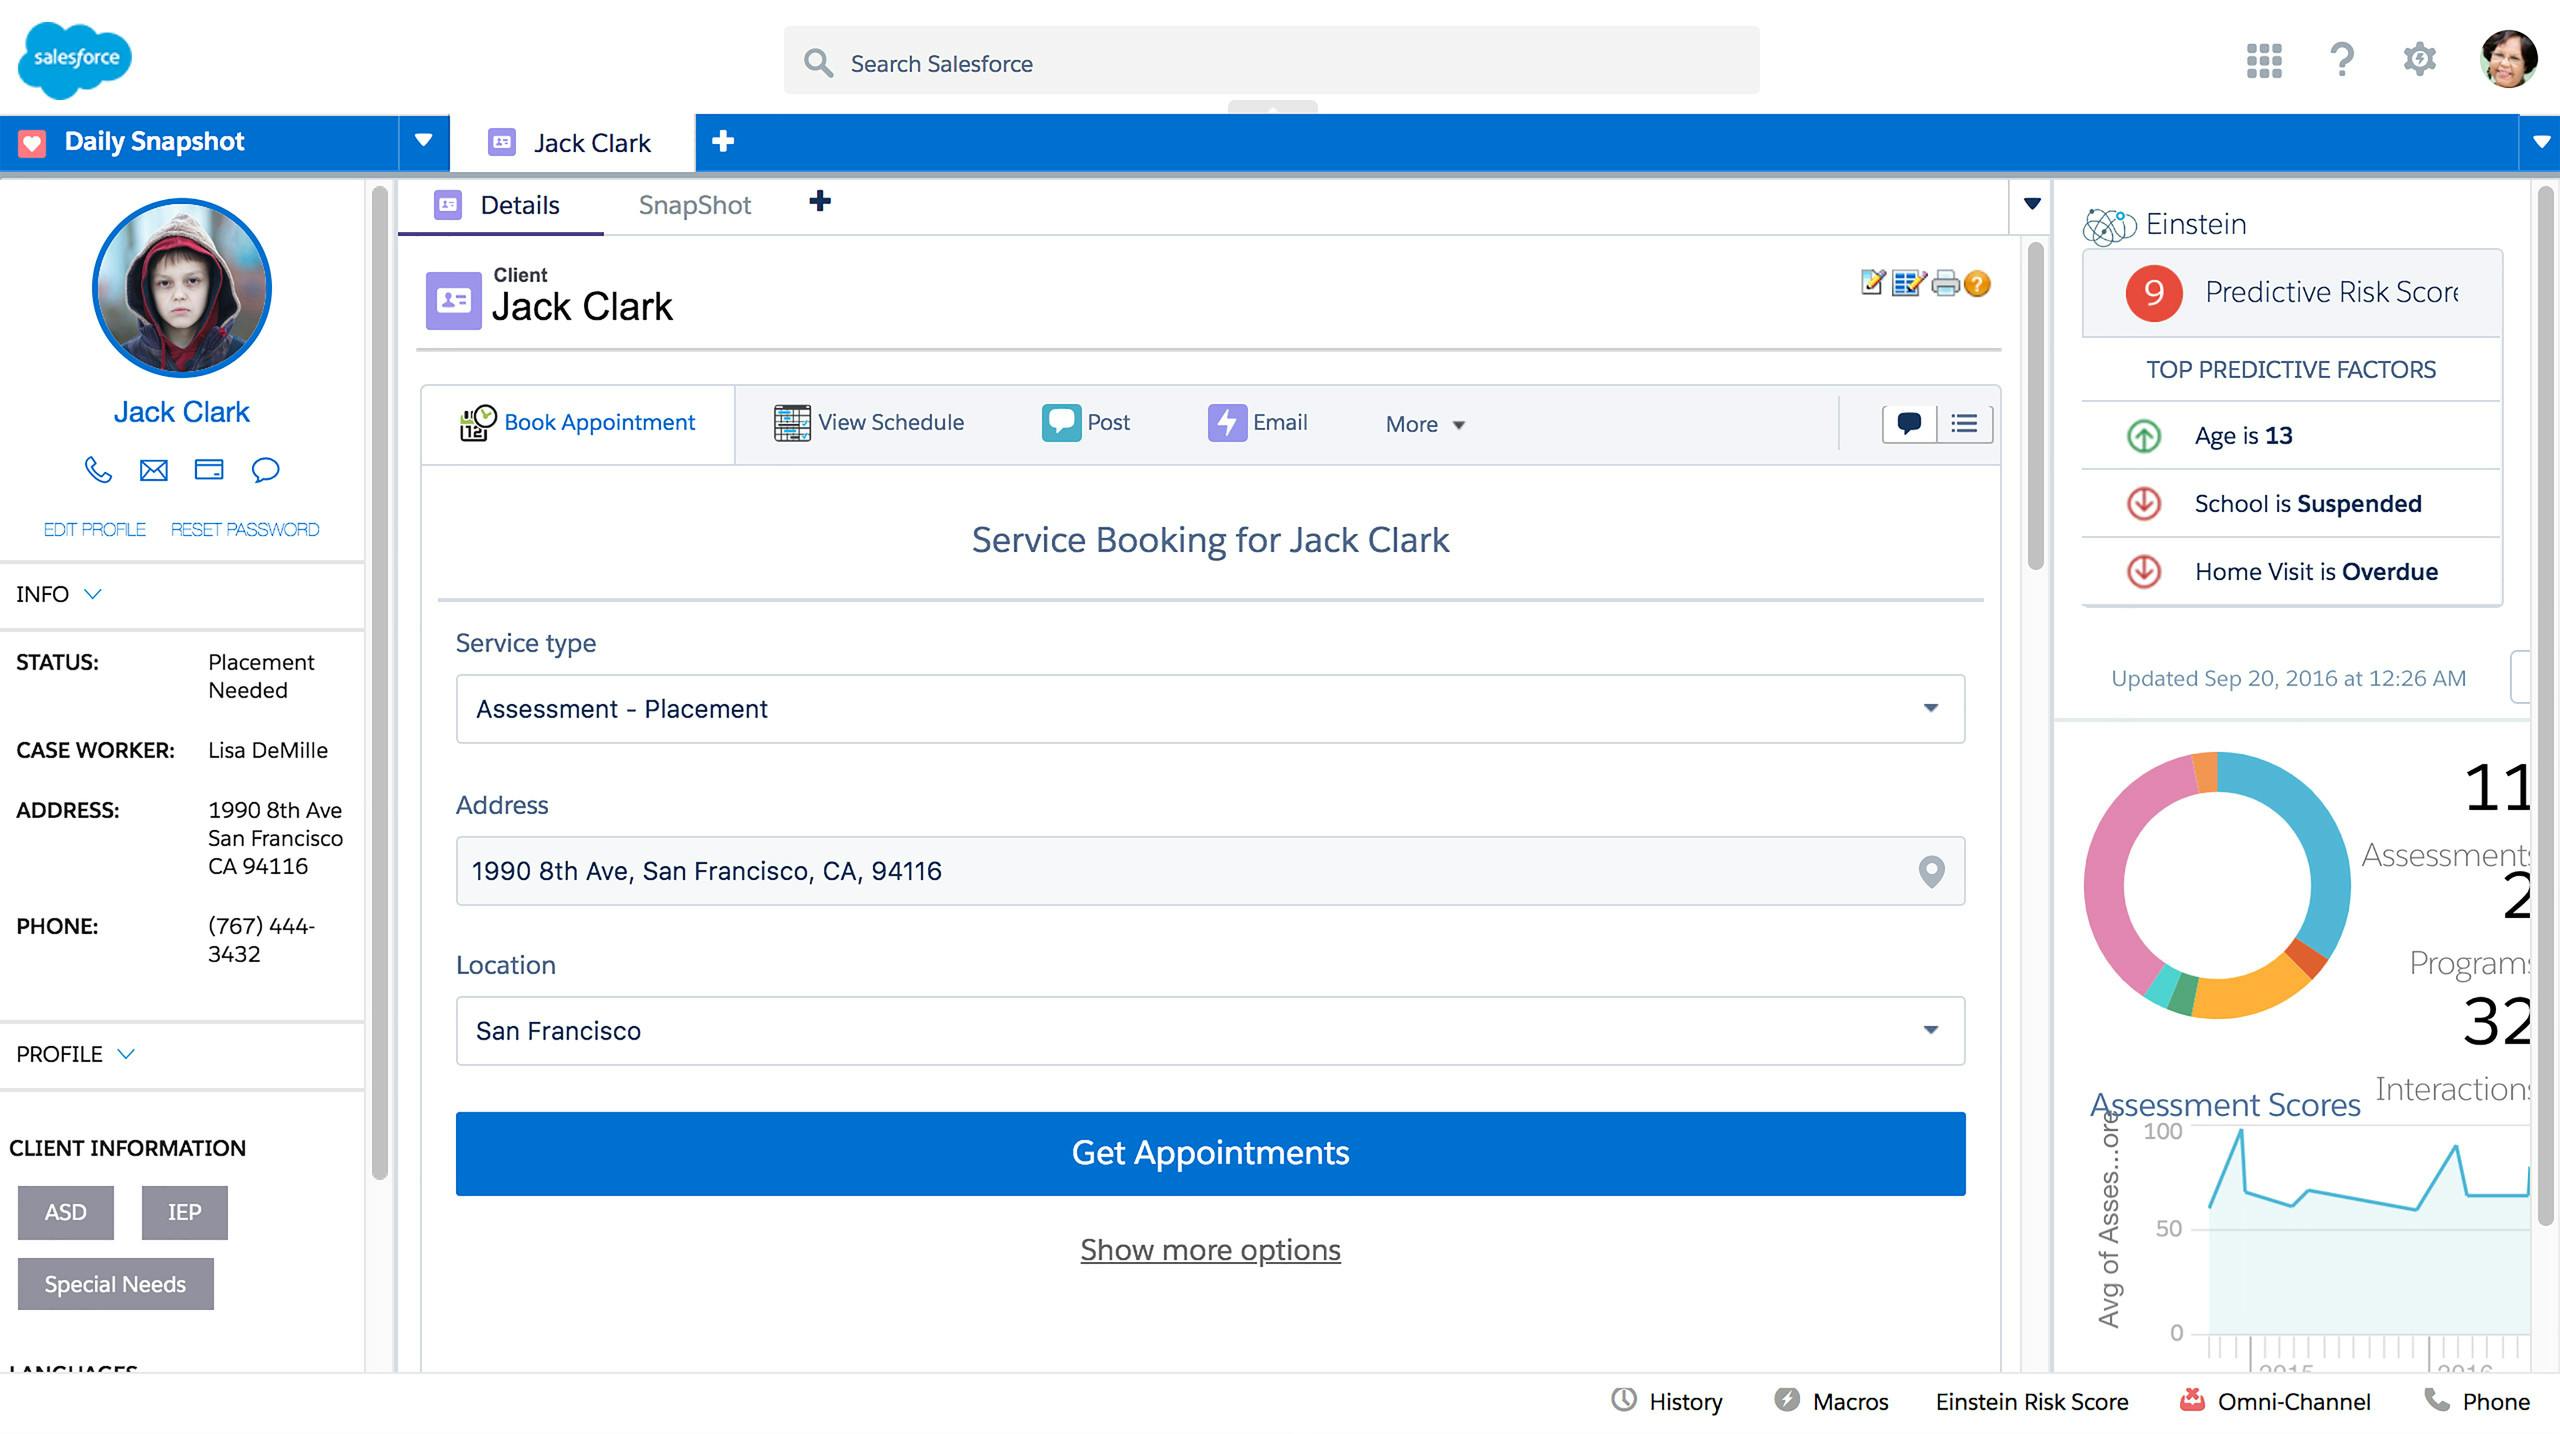Open Einstein Risk Score in utility bar
The width and height of the screenshot is (2560, 1434).
[x=2032, y=1402]
